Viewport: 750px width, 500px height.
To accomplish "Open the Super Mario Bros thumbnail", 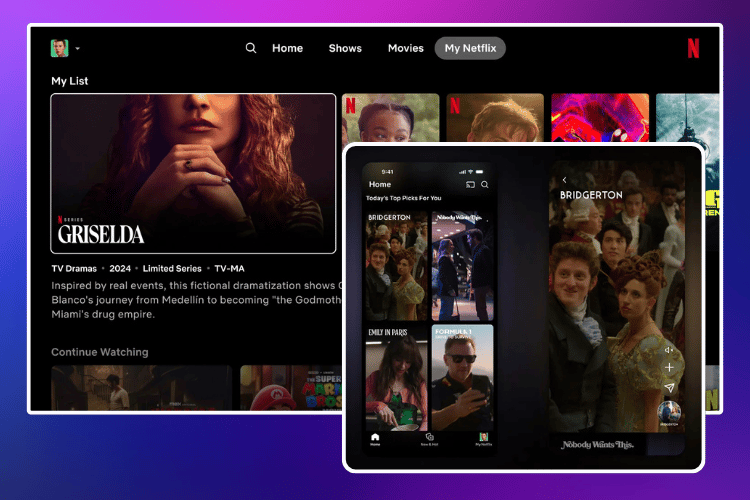I will click(291, 388).
